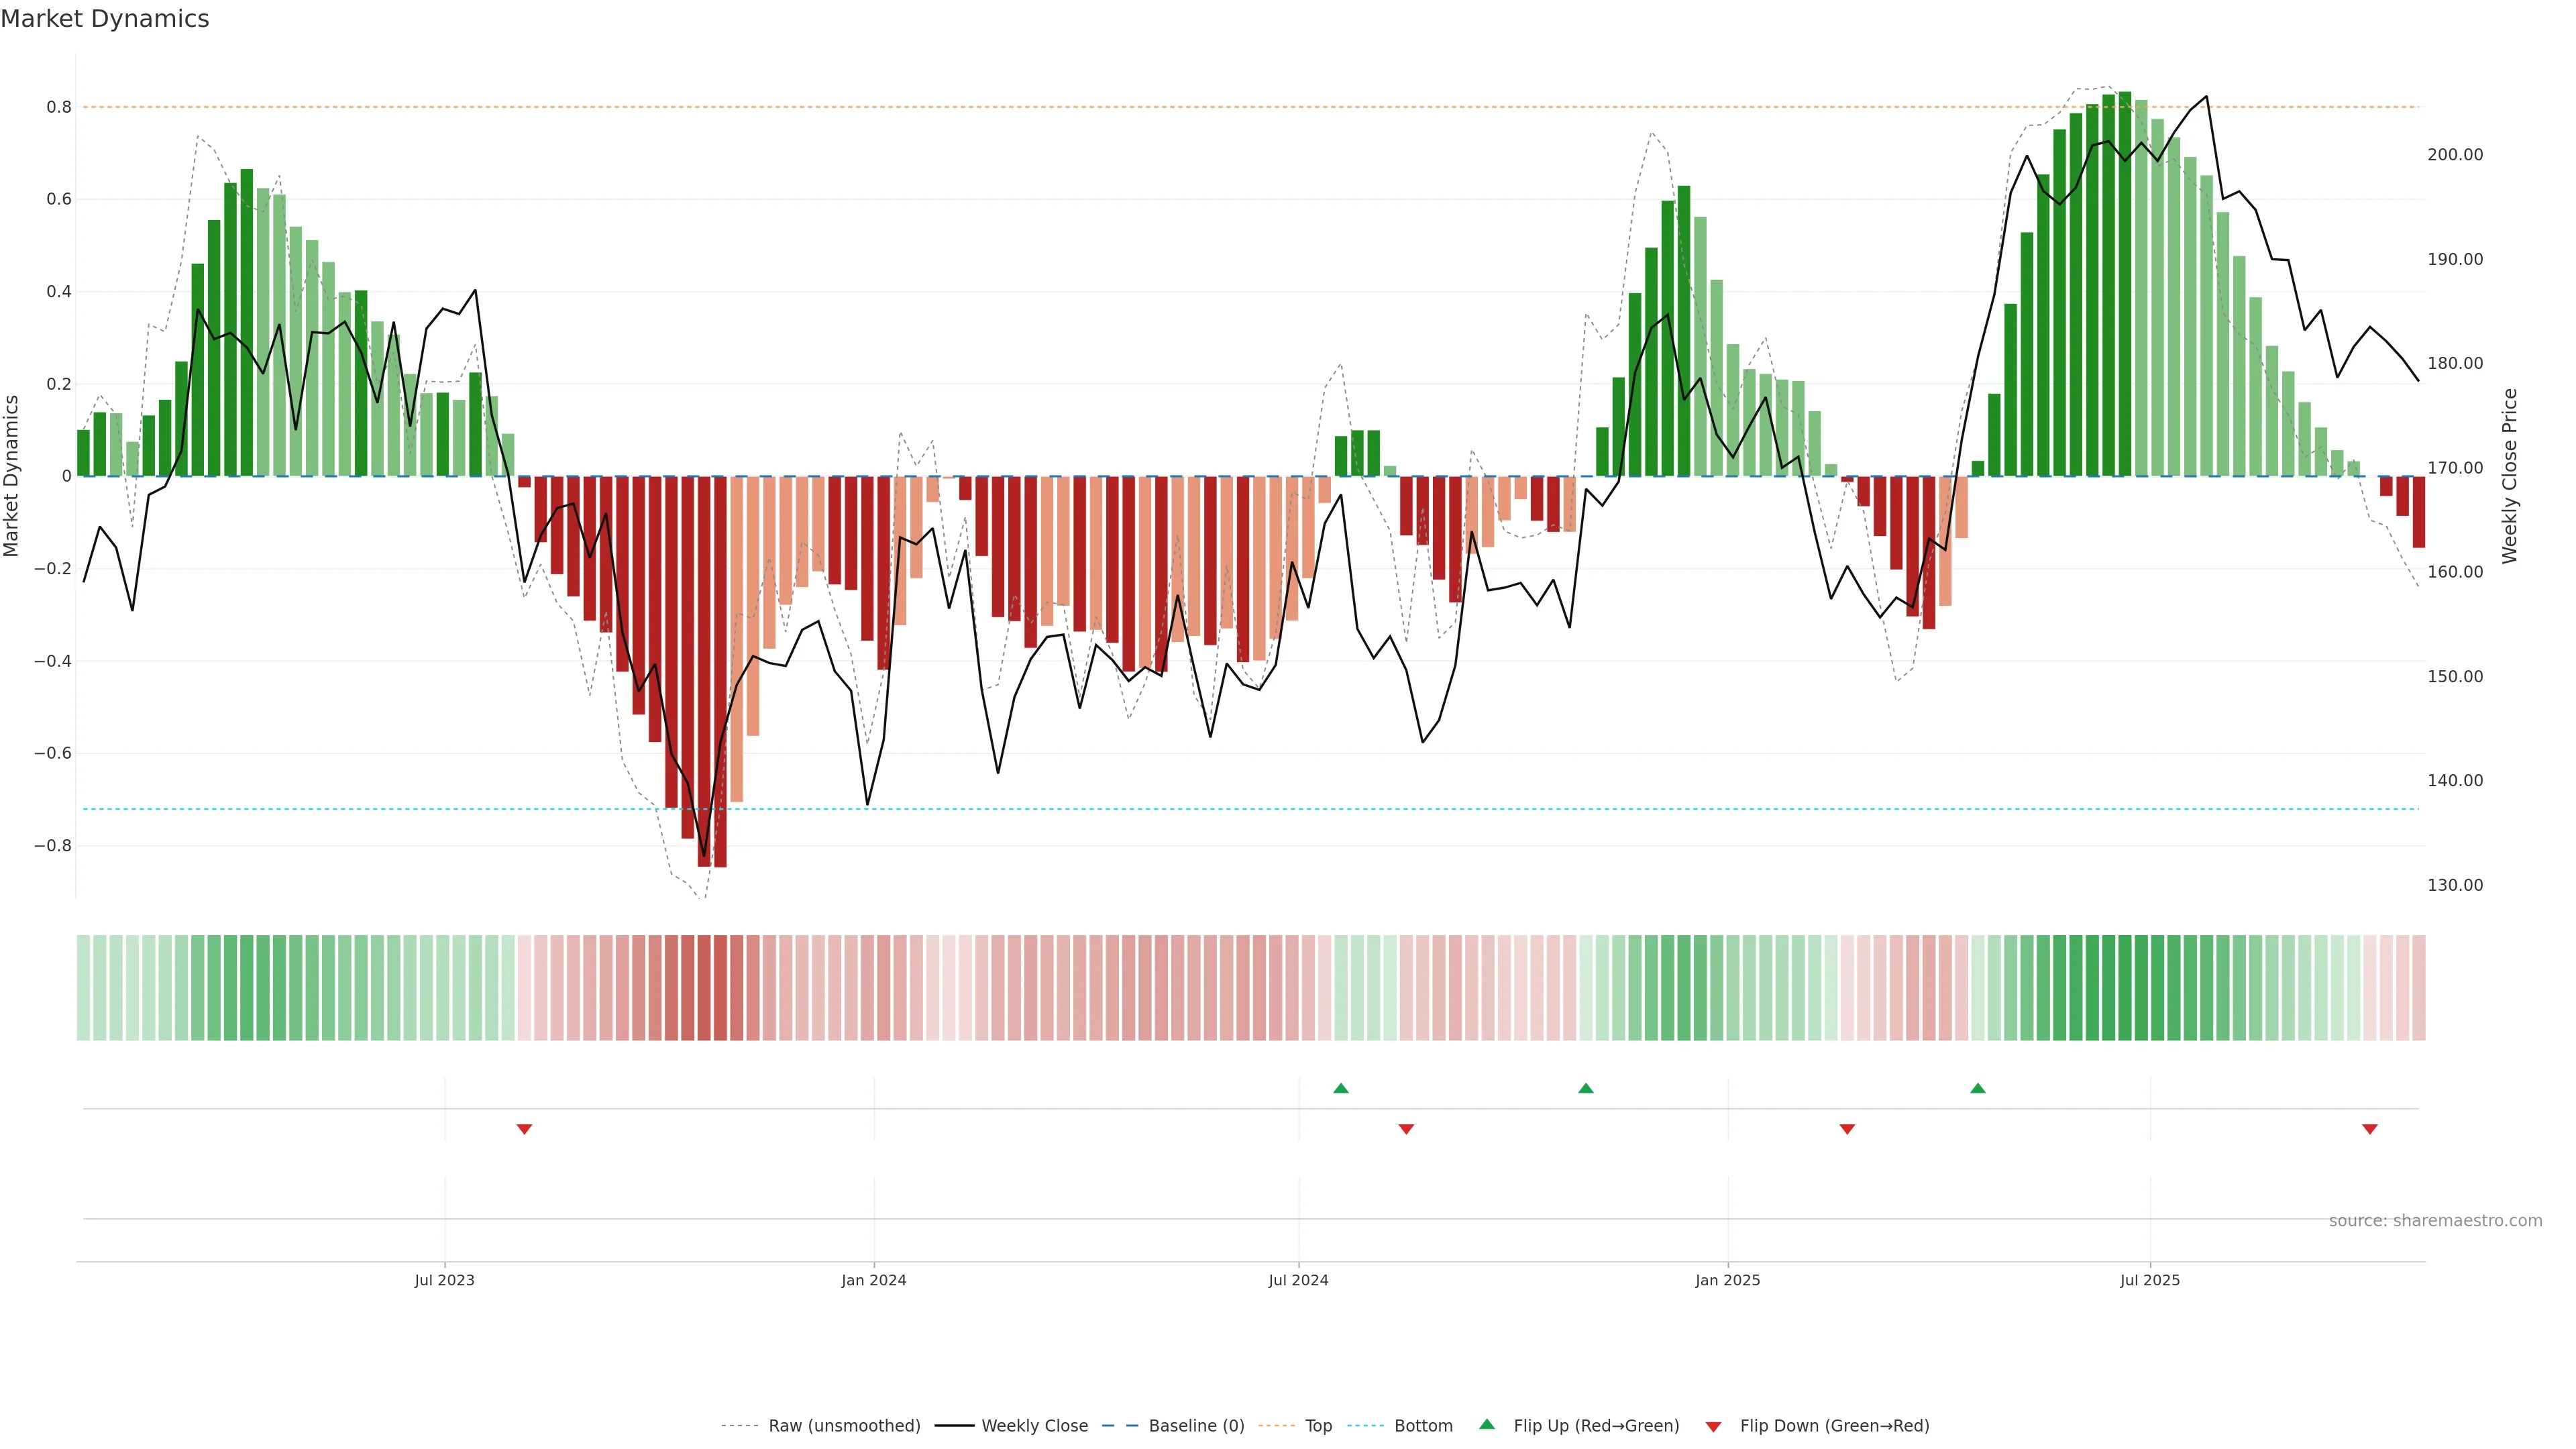Toggle the Weekly Close legend entry
The width and height of the screenshot is (2576, 1449).
[1034, 1426]
